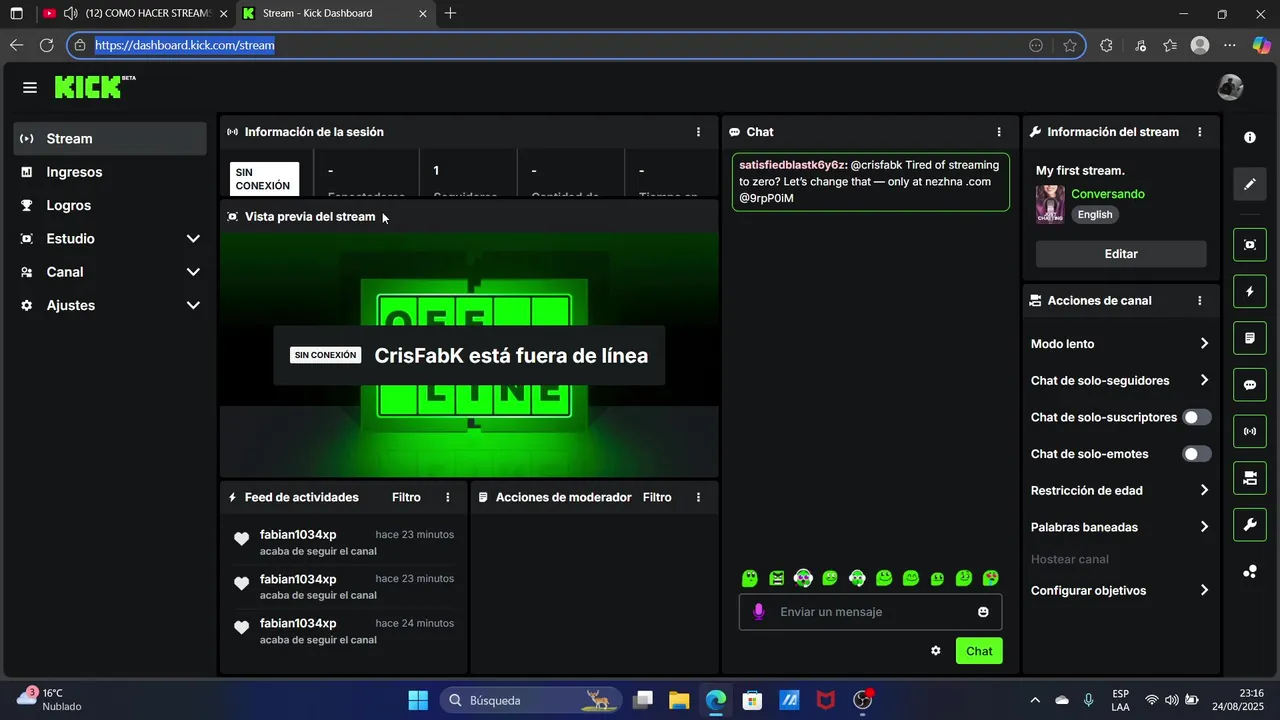
Task: Click the Editar button in stream info
Action: point(1121,254)
